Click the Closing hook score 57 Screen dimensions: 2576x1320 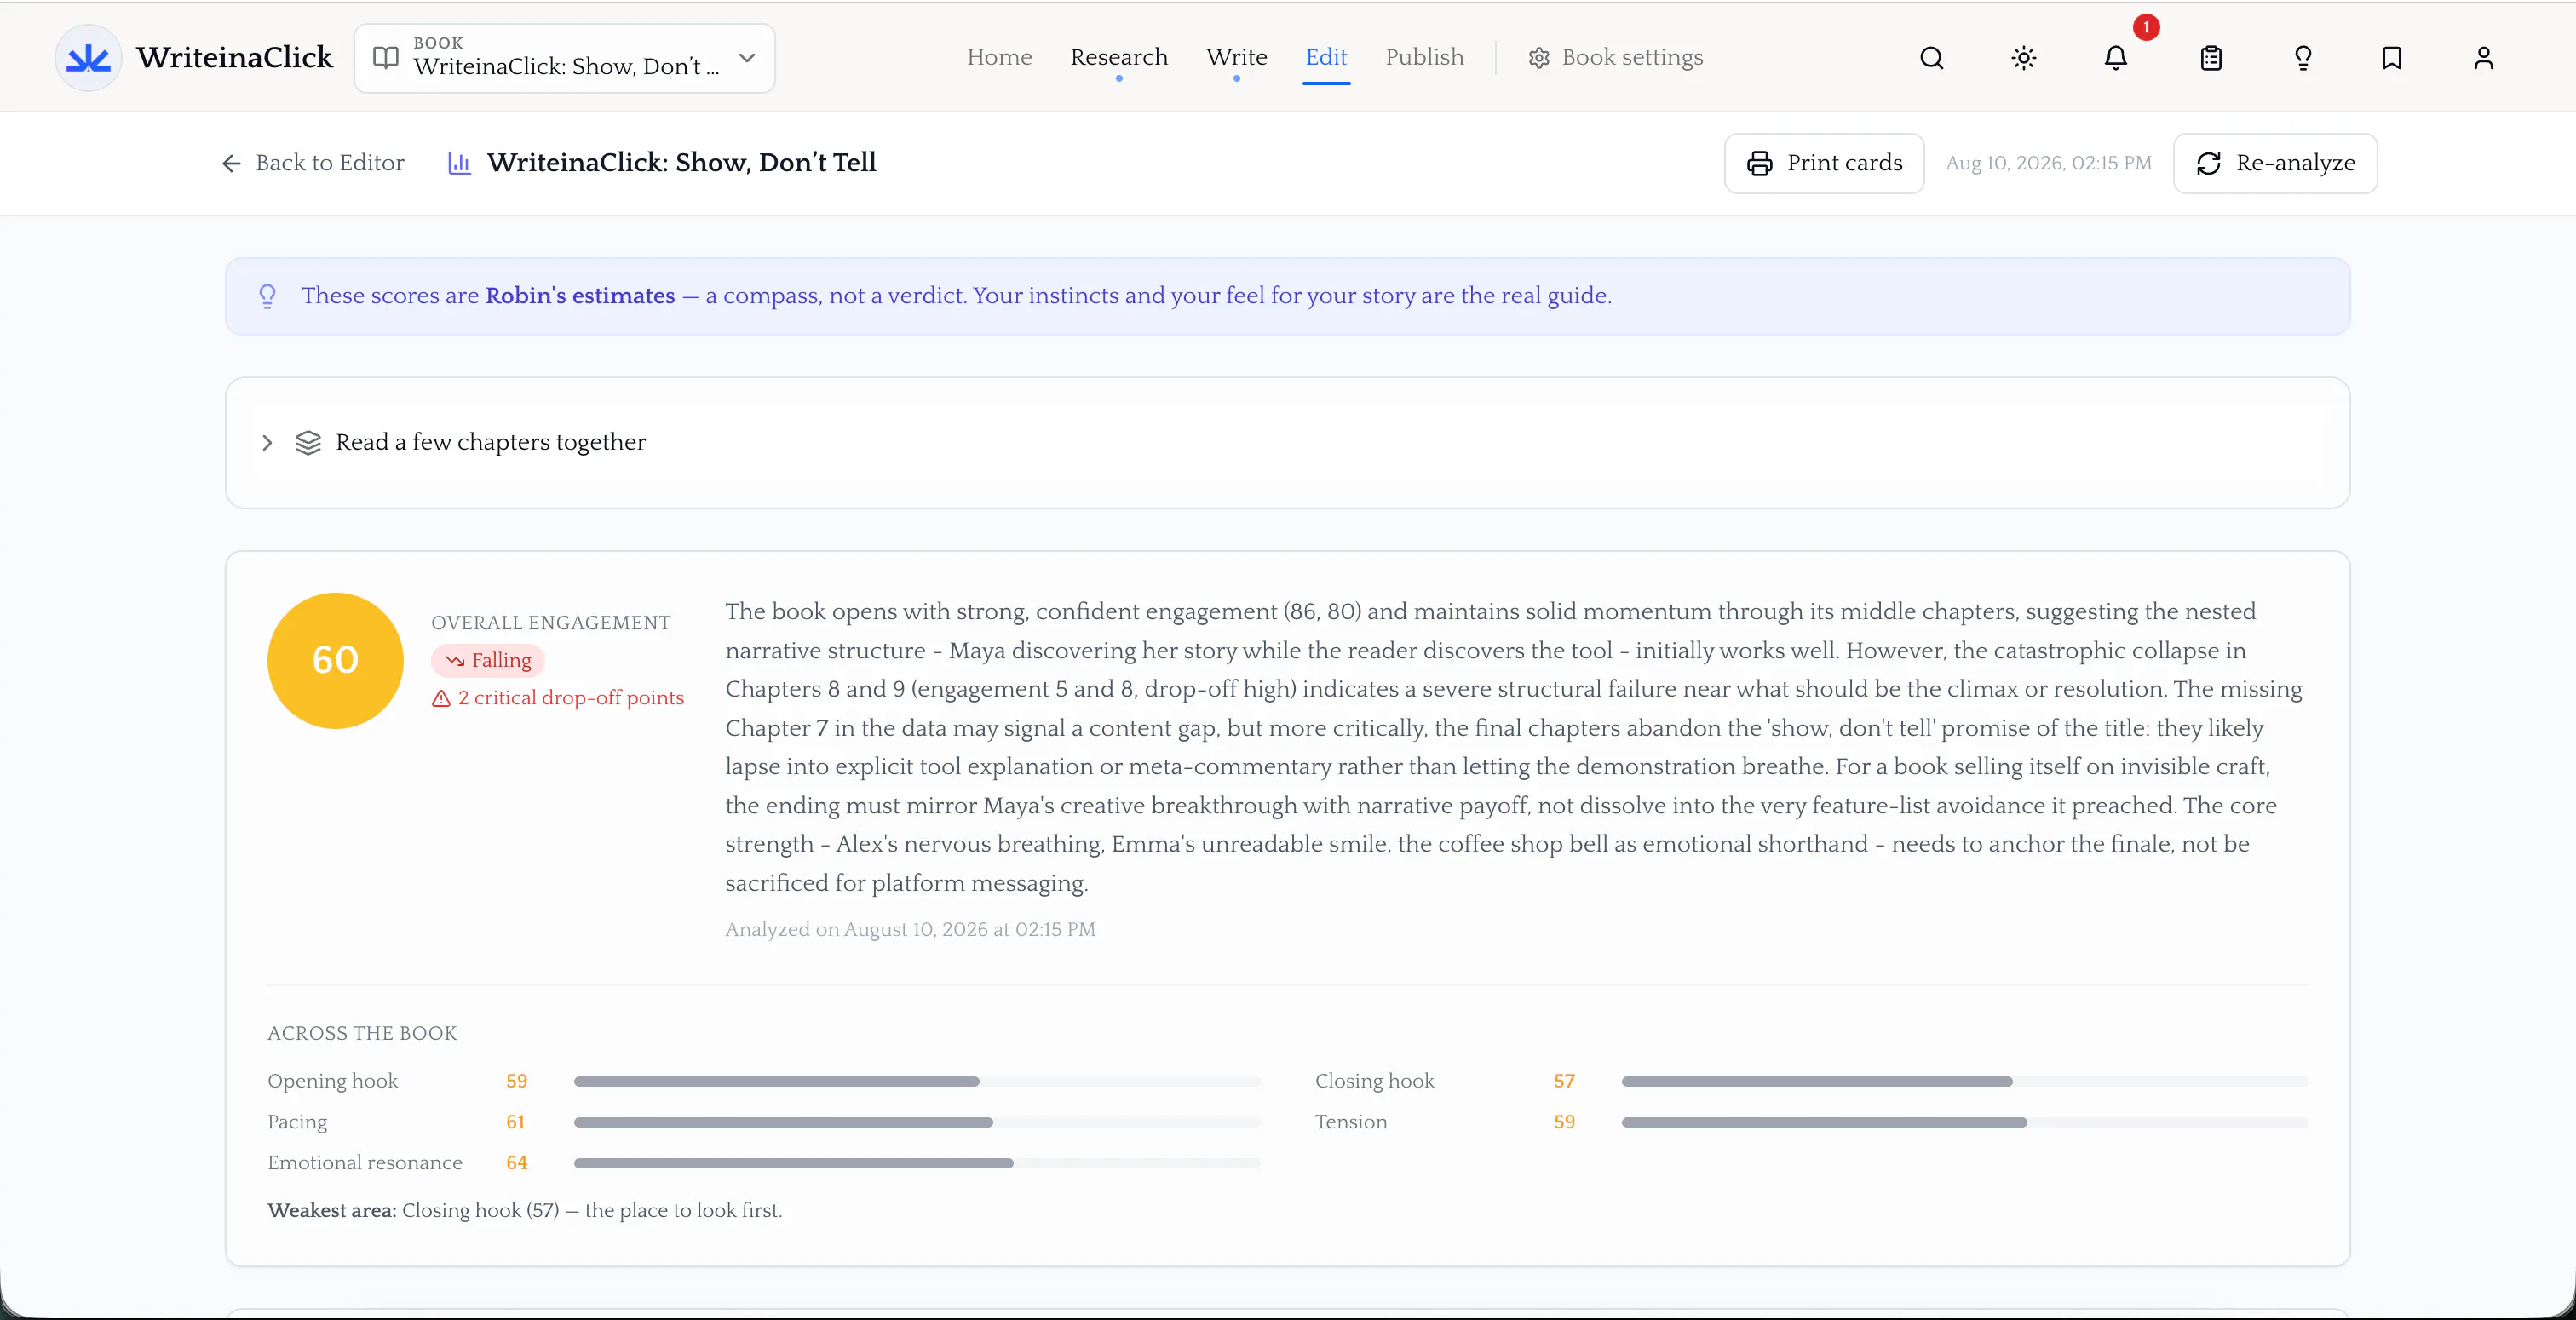tap(1564, 1081)
